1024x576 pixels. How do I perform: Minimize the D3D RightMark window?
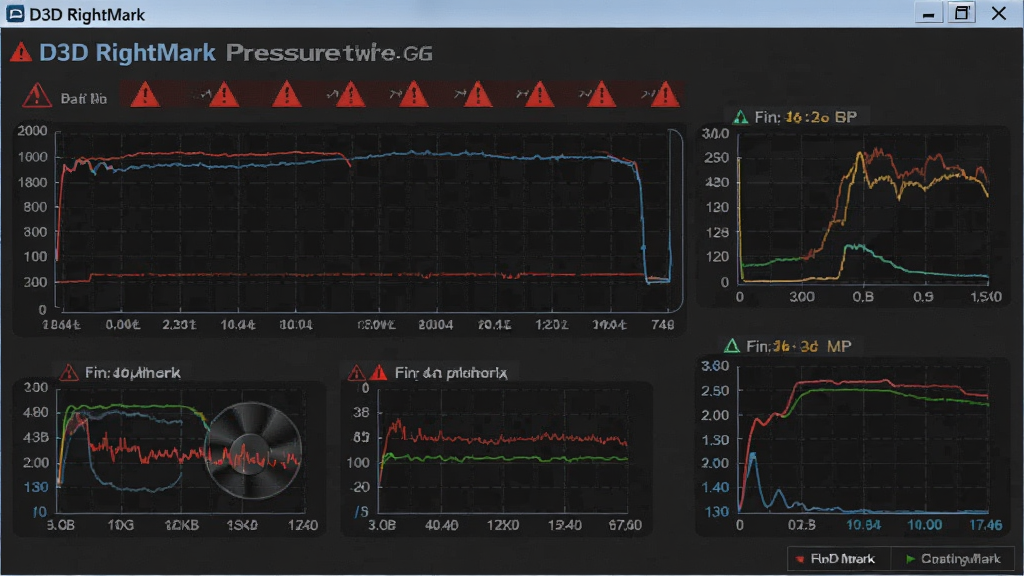coord(929,13)
